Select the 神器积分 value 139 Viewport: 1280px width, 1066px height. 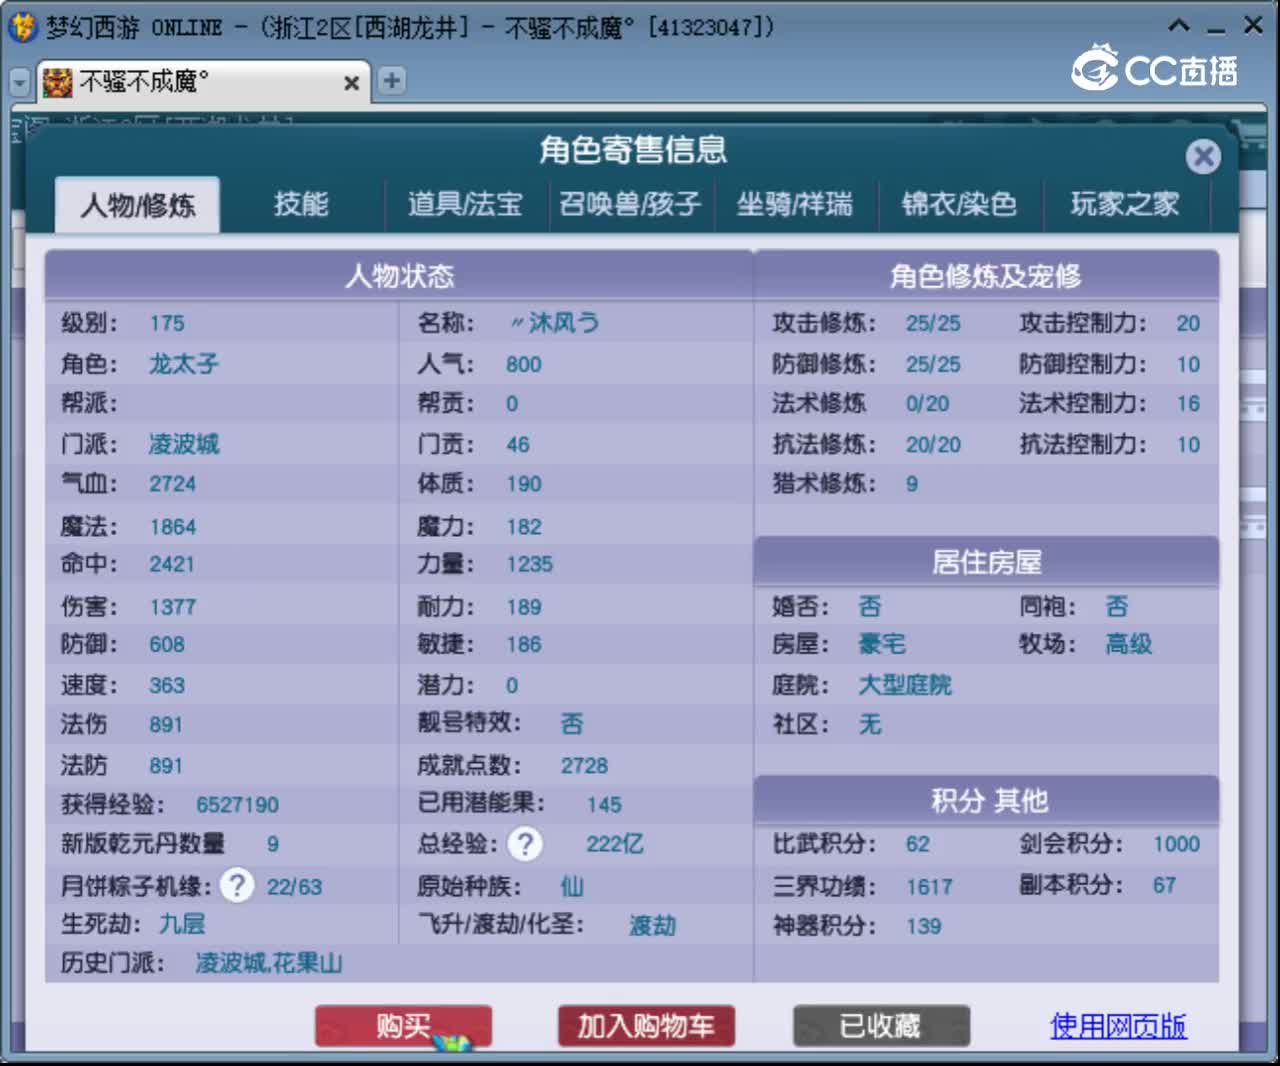pyautogui.click(x=923, y=927)
